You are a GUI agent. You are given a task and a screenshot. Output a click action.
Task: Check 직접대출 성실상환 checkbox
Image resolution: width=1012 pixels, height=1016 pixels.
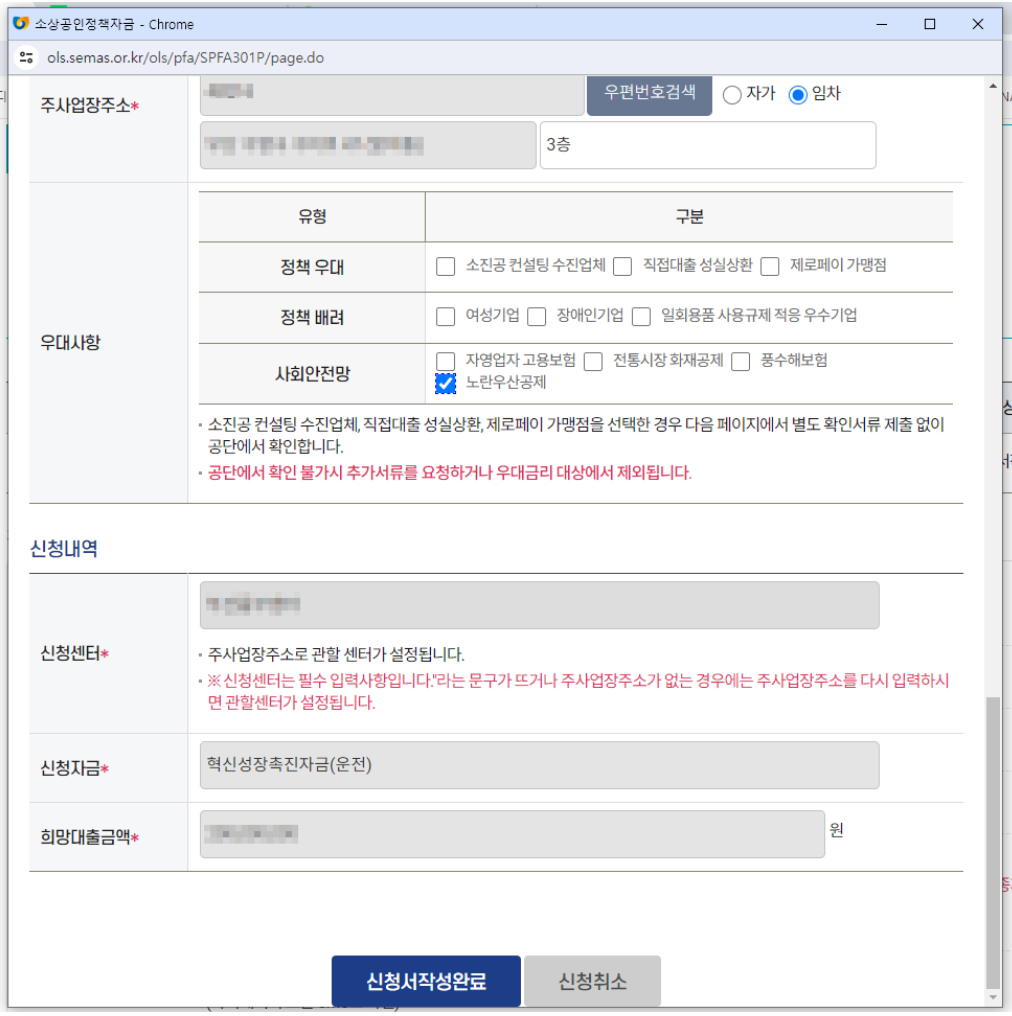[622, 266]
